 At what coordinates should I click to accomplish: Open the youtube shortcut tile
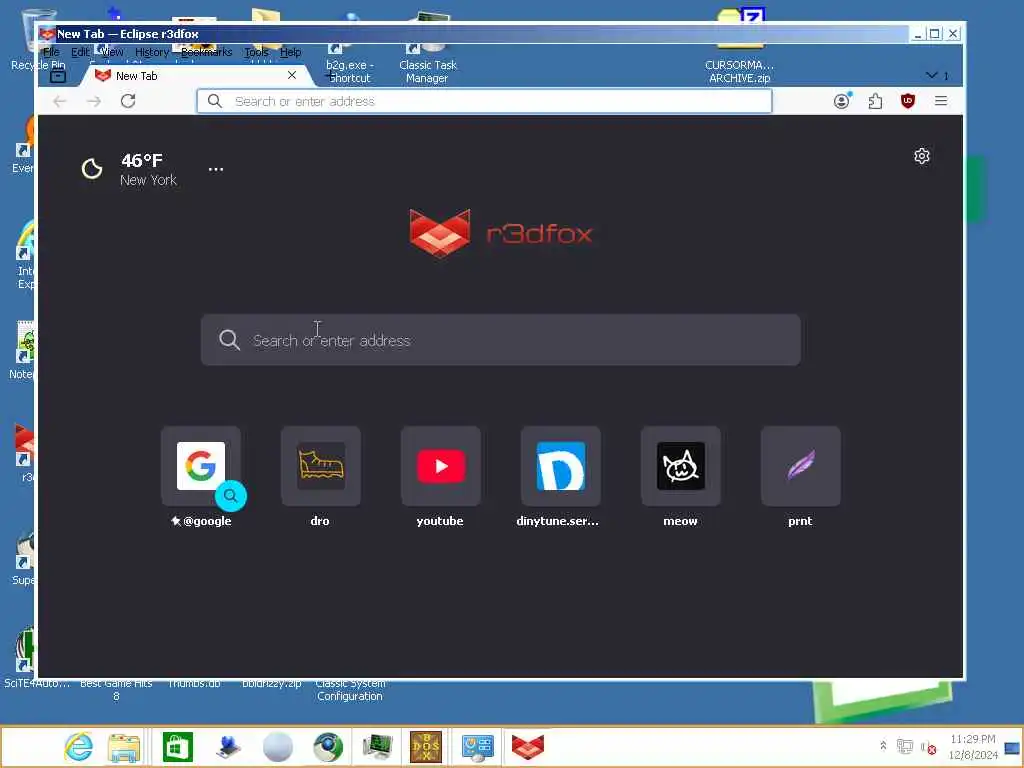[441, 466]
